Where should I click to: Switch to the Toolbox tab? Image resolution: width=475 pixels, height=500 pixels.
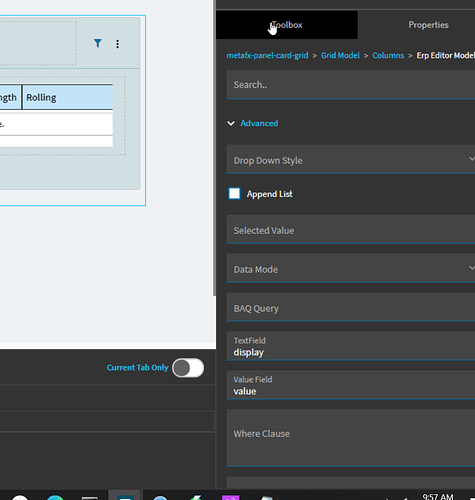[287, 25]
